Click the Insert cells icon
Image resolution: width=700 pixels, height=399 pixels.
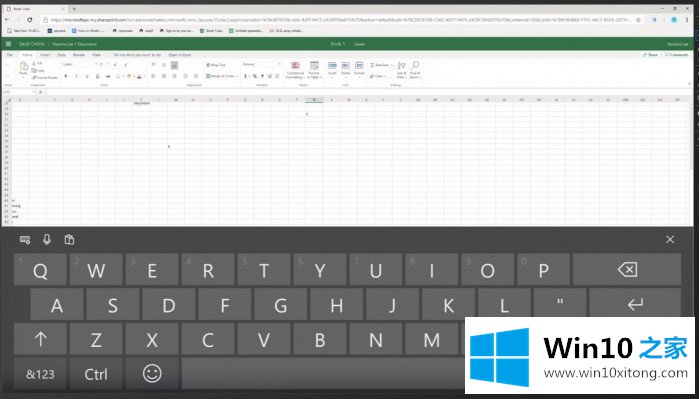coord(332,66)
